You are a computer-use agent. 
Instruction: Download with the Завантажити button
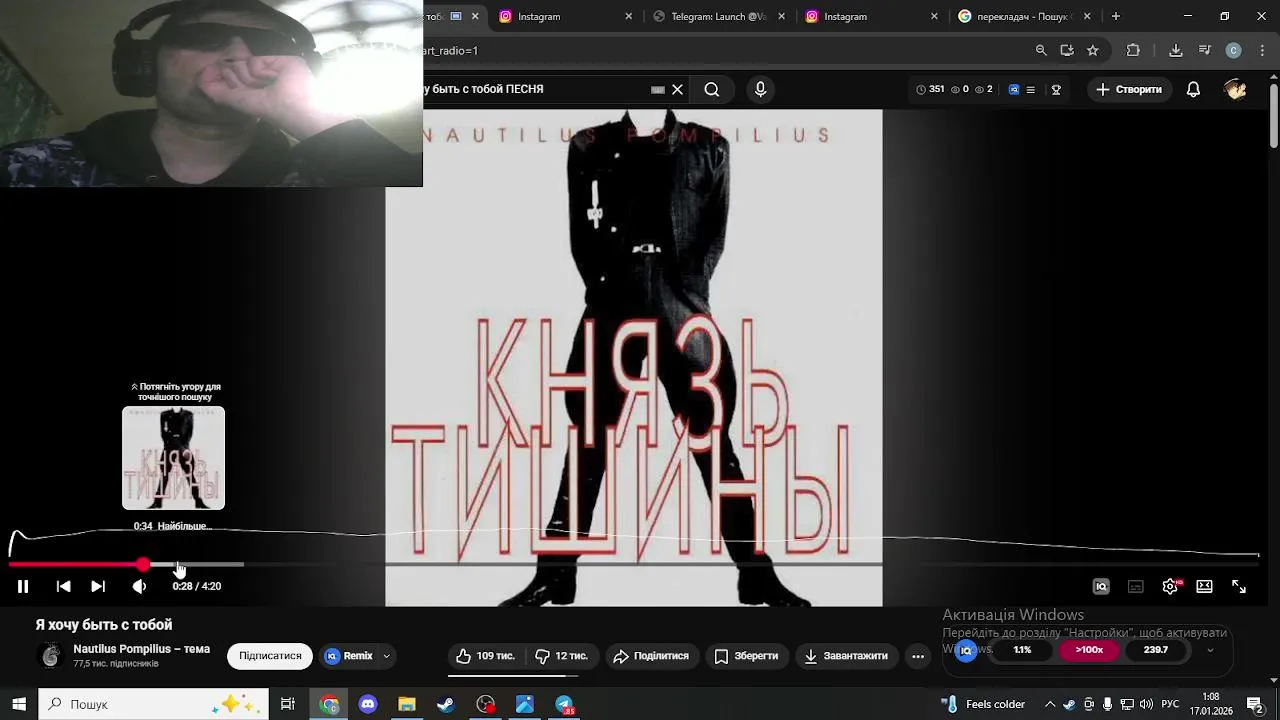pos(846,656)
